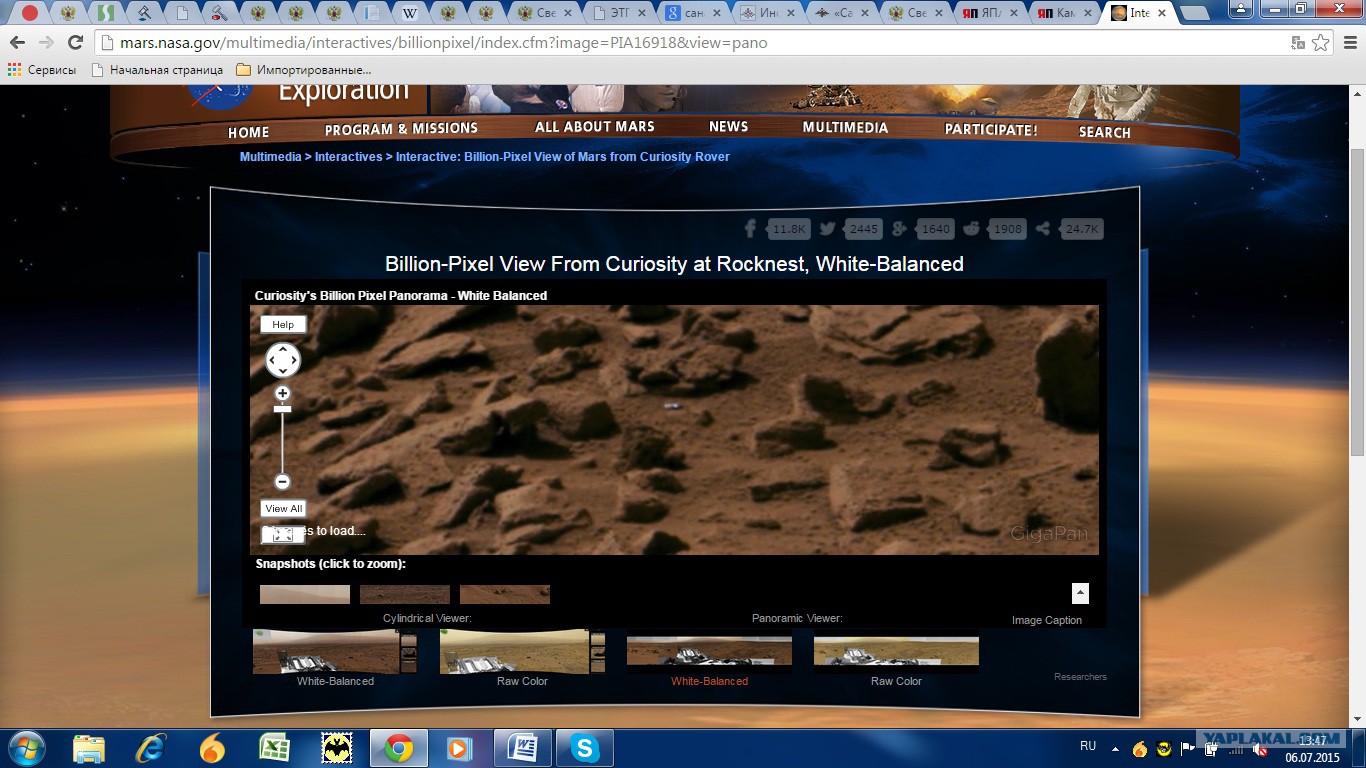Reload the page with the refresh icon

[x=75, y=43]
